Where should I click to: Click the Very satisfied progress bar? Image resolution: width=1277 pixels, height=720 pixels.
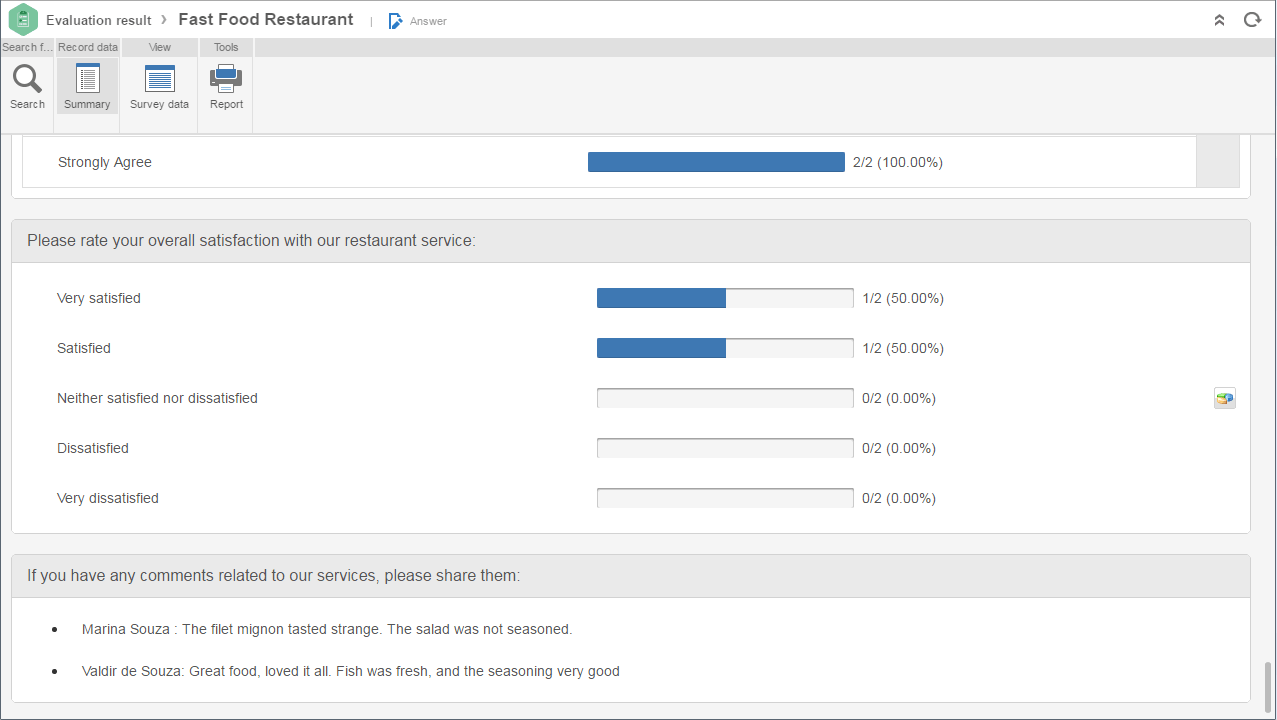(x=725, y=298)
